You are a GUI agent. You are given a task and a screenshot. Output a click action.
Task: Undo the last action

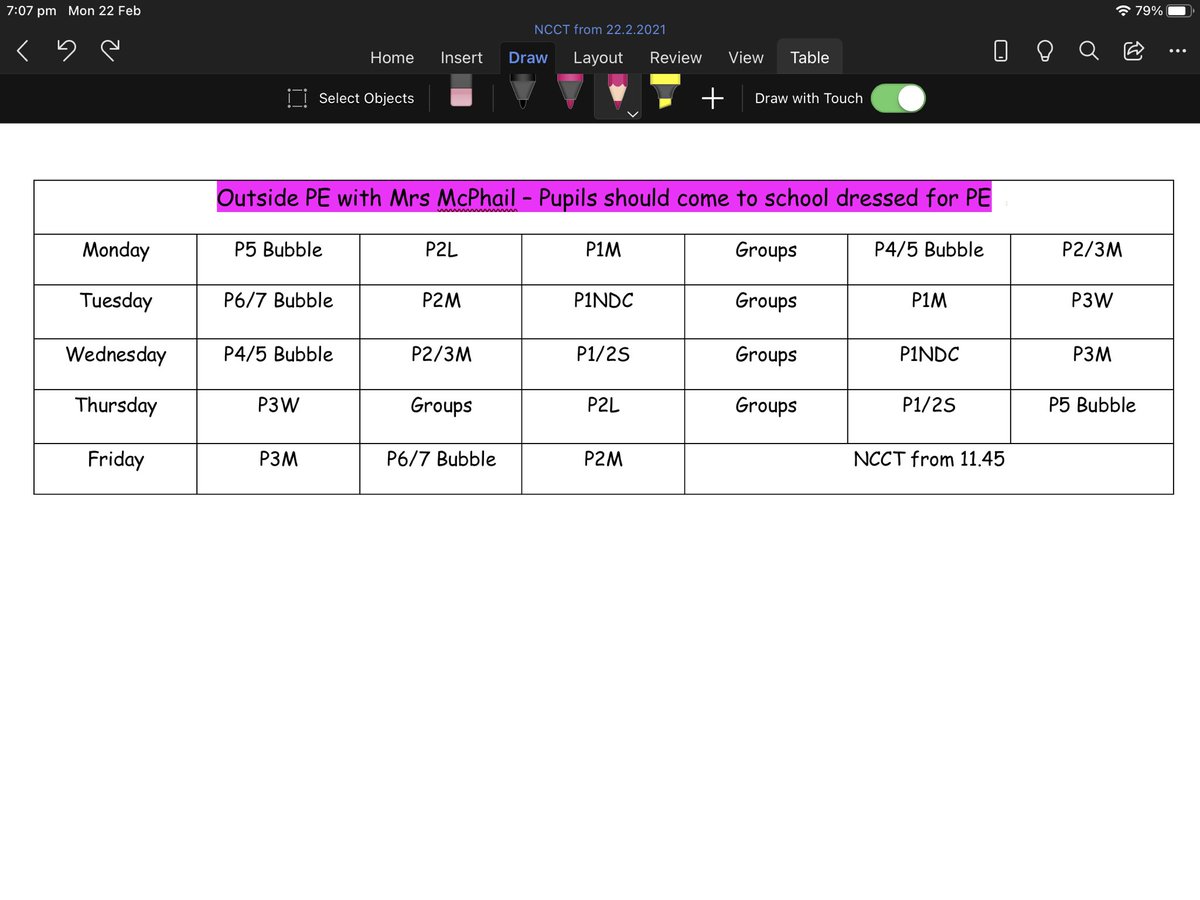(x=67, y=52)
